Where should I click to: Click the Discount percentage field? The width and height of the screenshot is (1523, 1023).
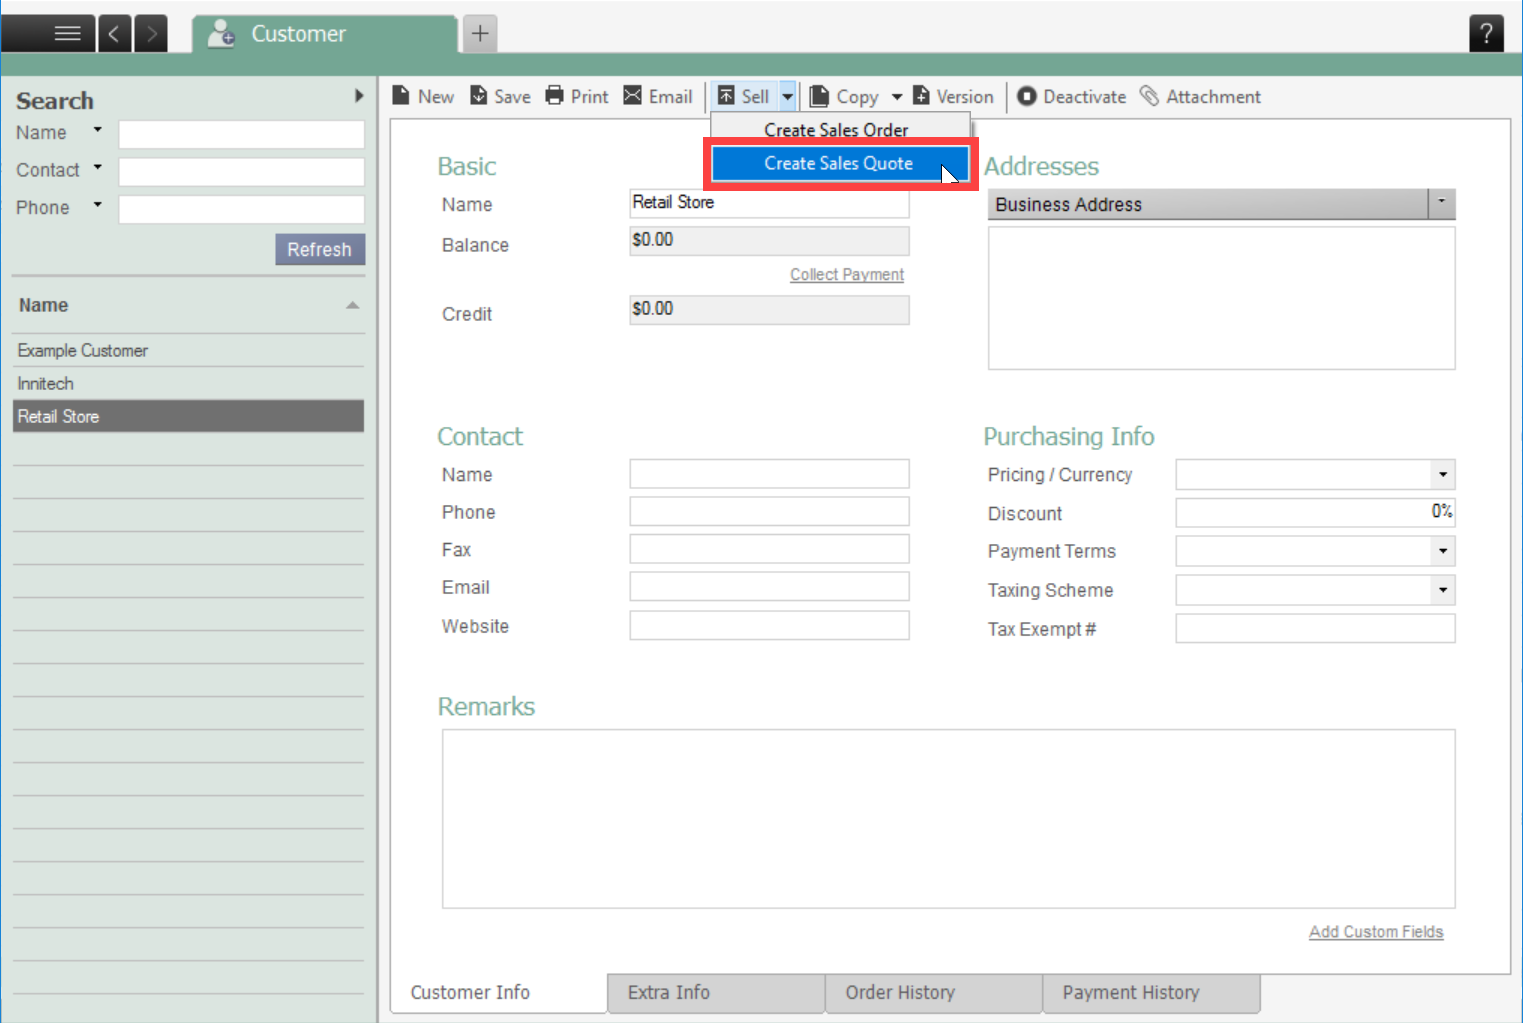[x=1315, y=512]
